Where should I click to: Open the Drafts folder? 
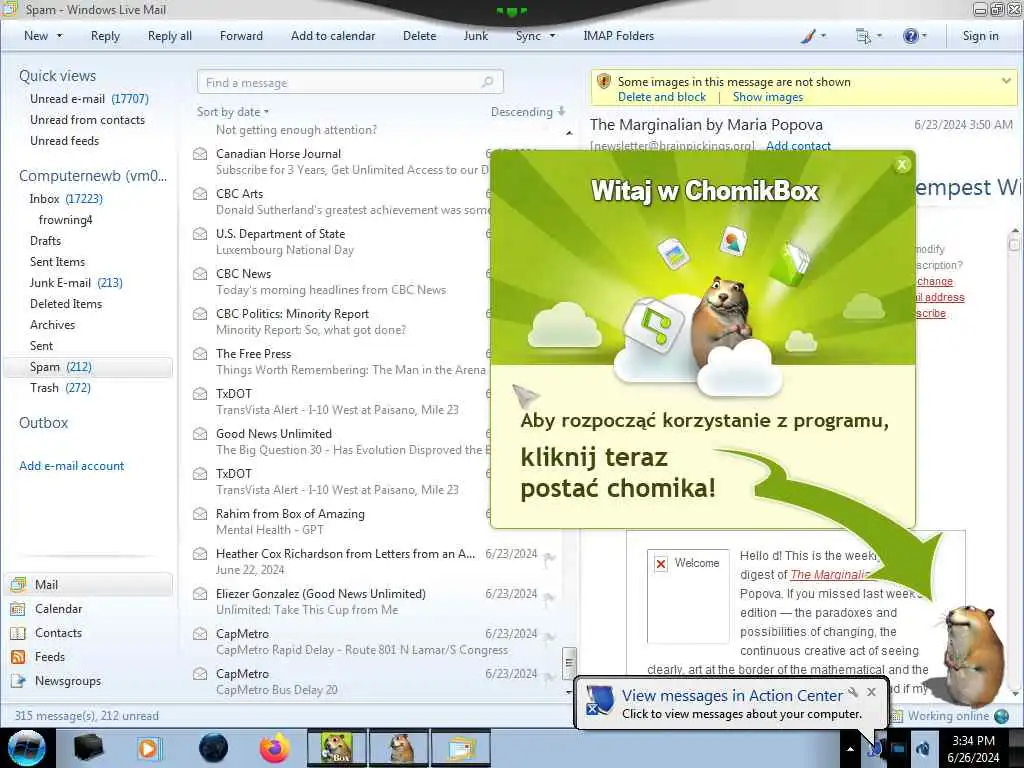pyautogui.click(x=45, y=240)
